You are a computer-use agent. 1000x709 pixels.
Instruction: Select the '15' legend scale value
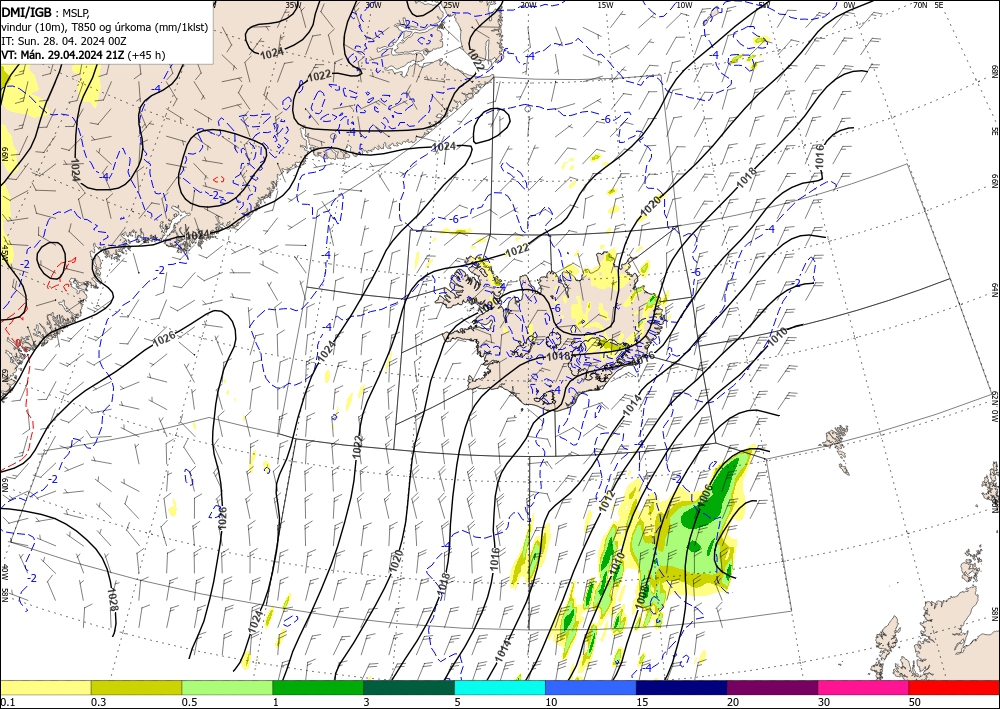click(x=642, y=702)
